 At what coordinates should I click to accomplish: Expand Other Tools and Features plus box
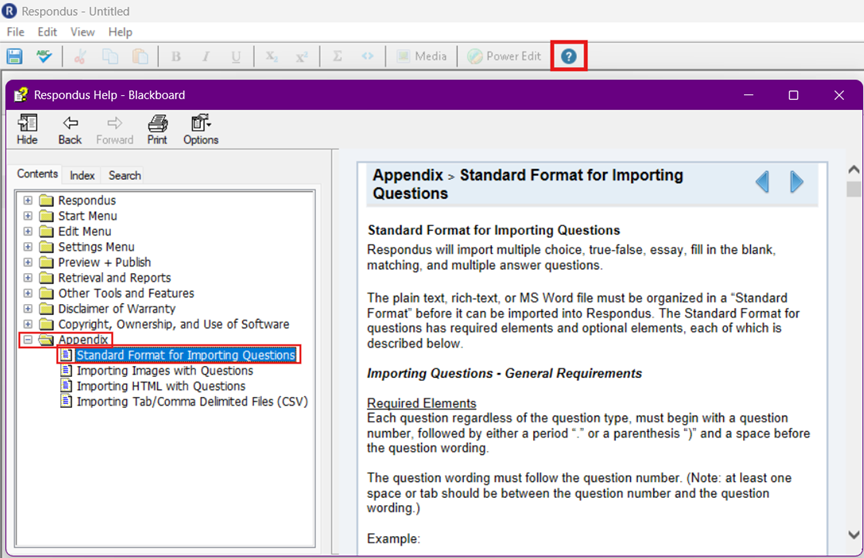click(x=28, y=293)
